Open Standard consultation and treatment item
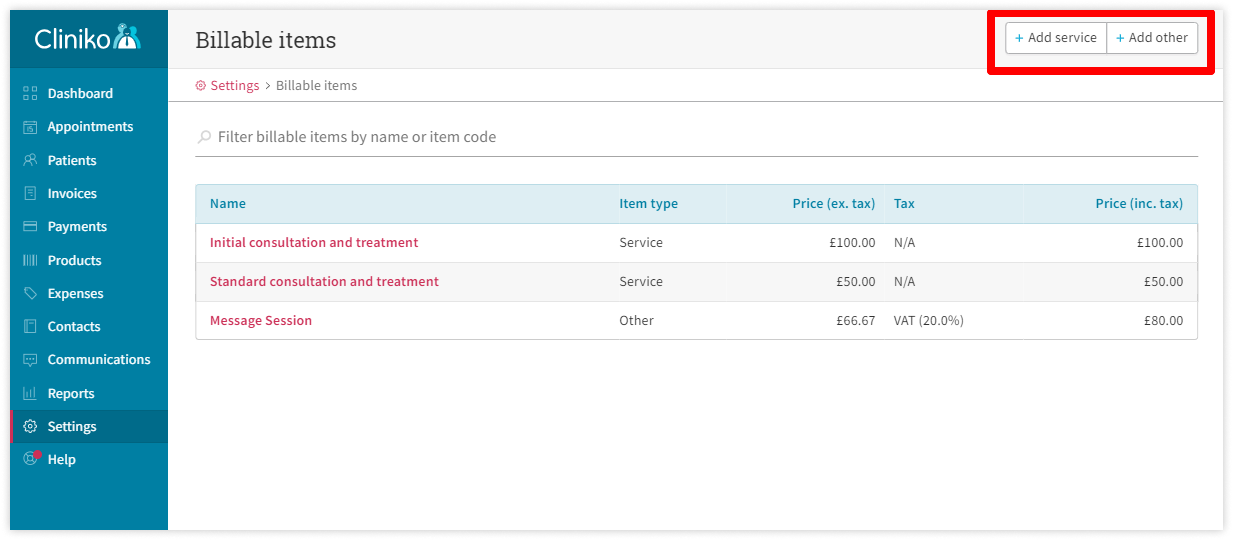This screenshot has height=540, width=1233. (324, 282)
